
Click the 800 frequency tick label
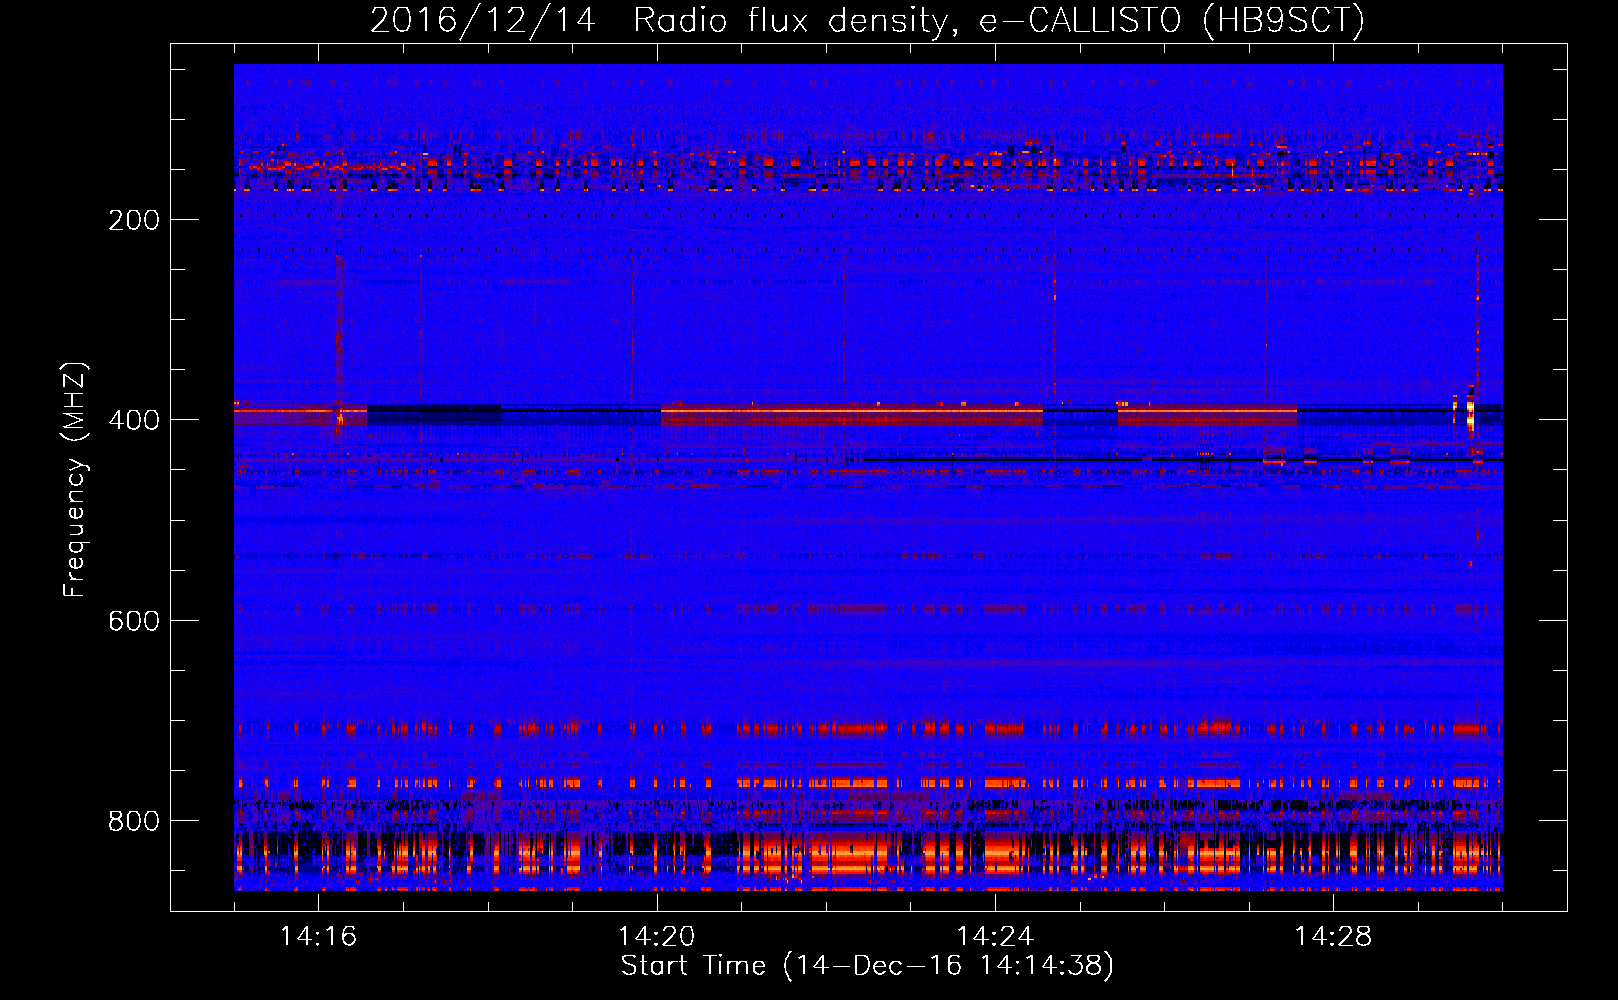coord(134,821)
